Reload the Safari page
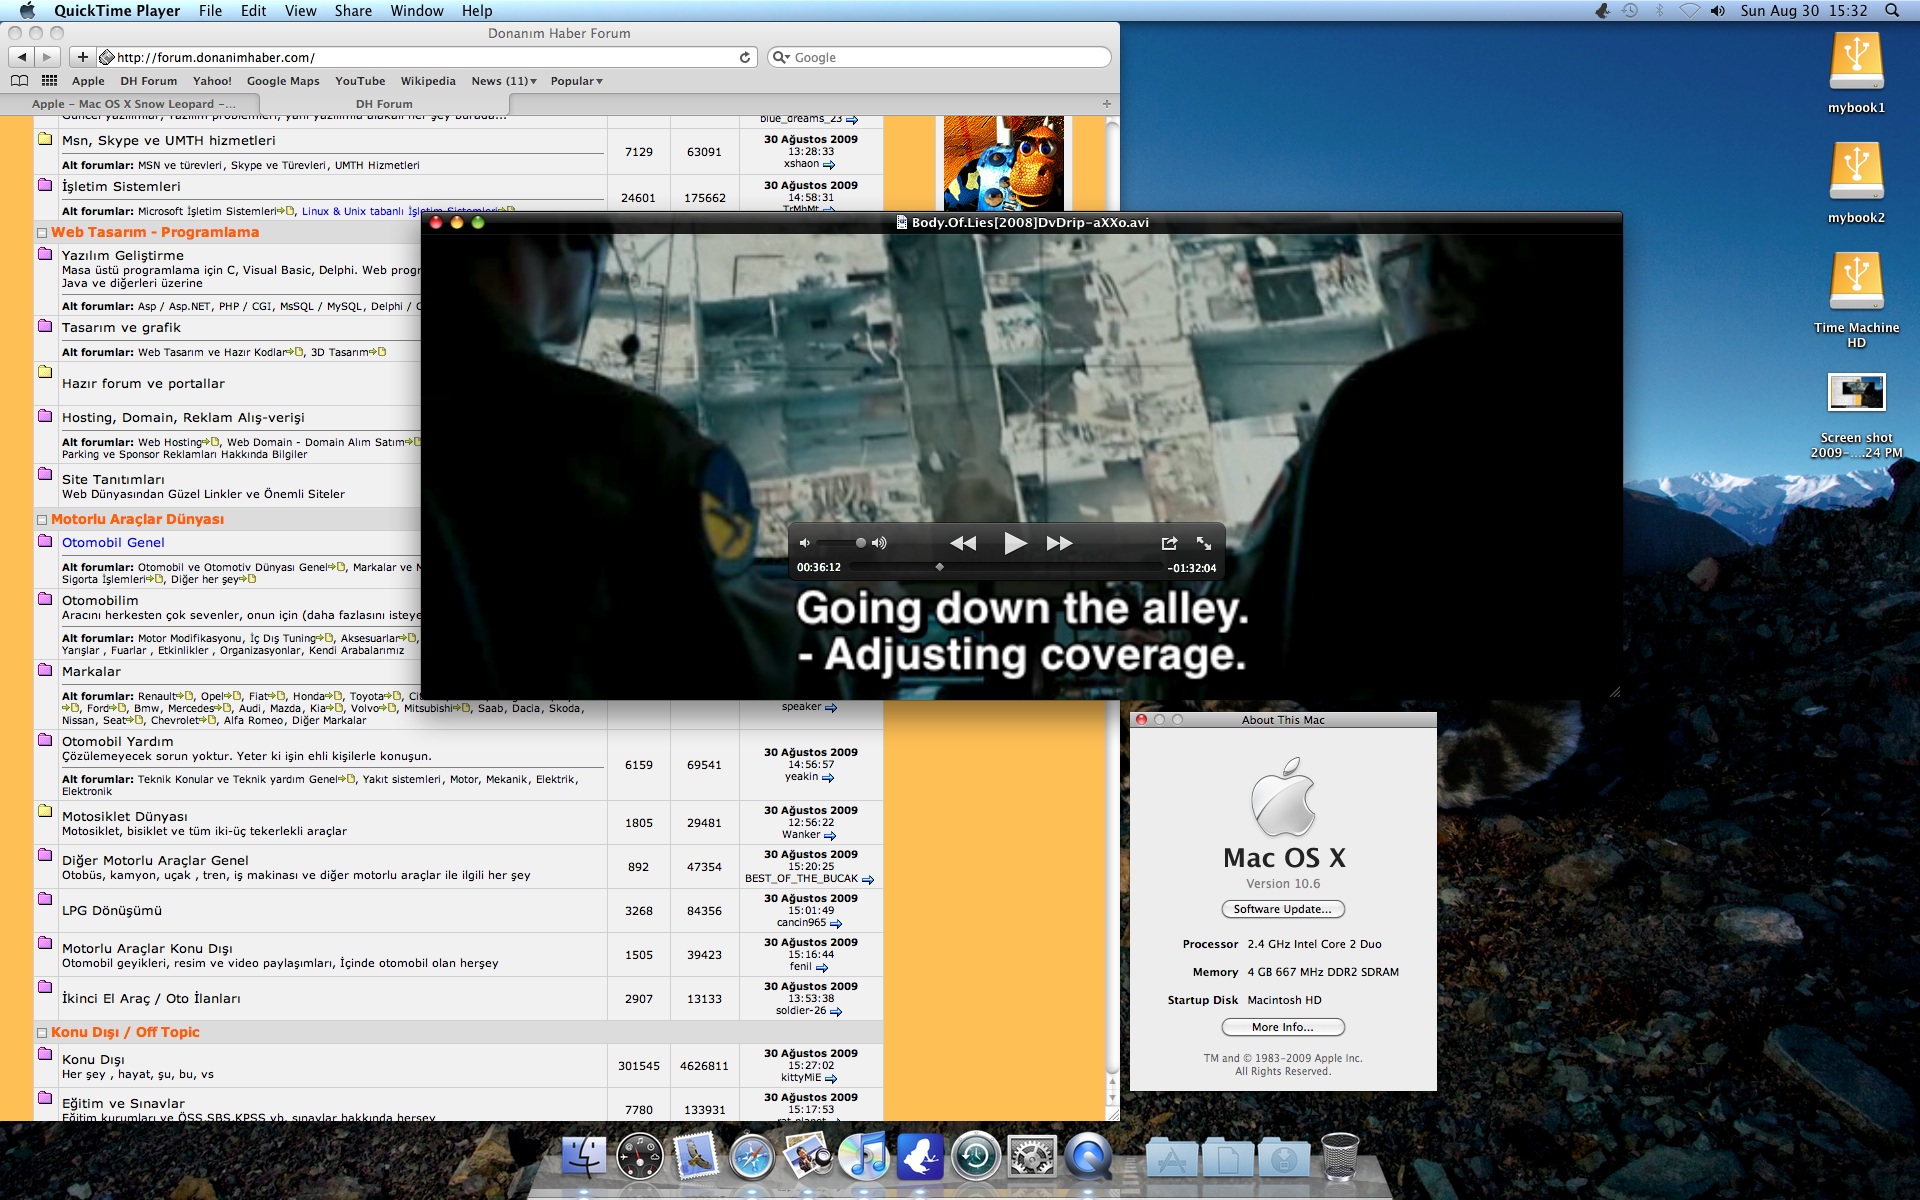1920x1200 pixels. tap(745, 57)
